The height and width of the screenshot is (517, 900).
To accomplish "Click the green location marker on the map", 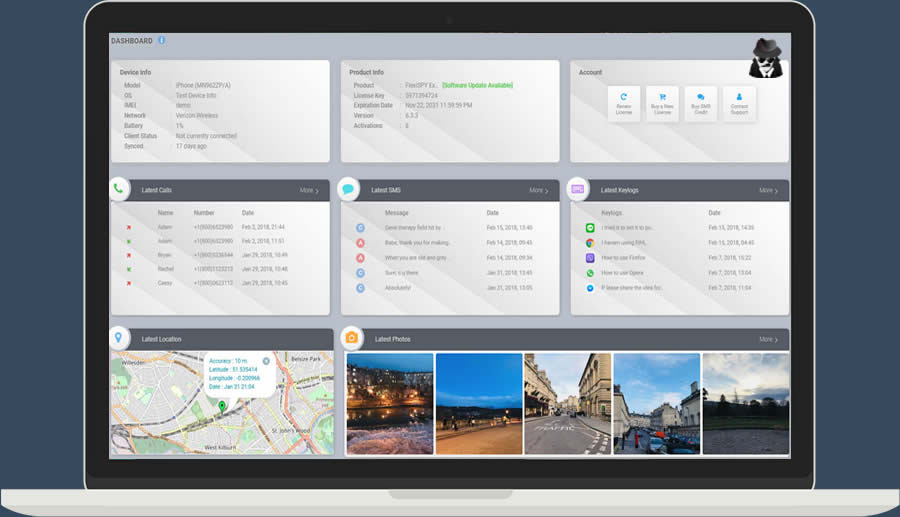I will pyautogui.click(x=222, y=406).
